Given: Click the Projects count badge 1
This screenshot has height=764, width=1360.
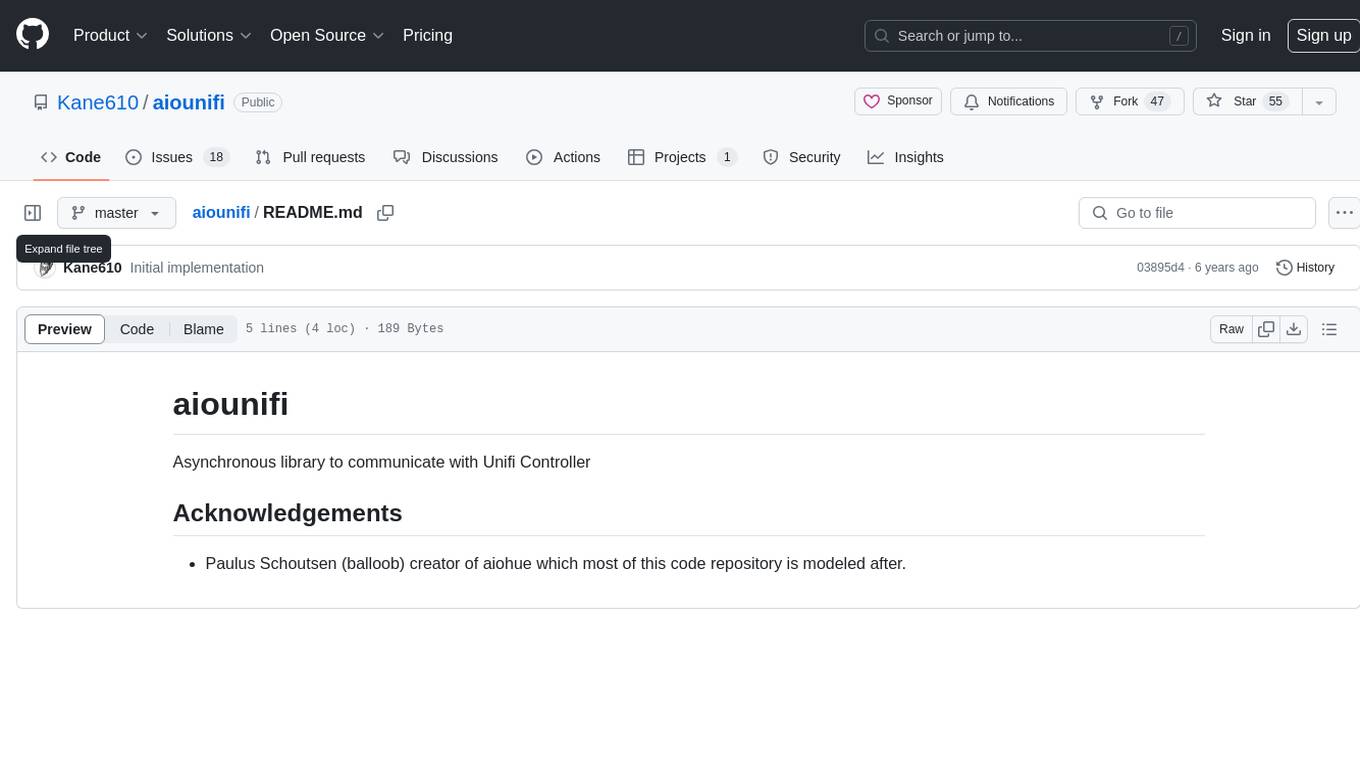Looking at the screenshot, I should 727,157.
